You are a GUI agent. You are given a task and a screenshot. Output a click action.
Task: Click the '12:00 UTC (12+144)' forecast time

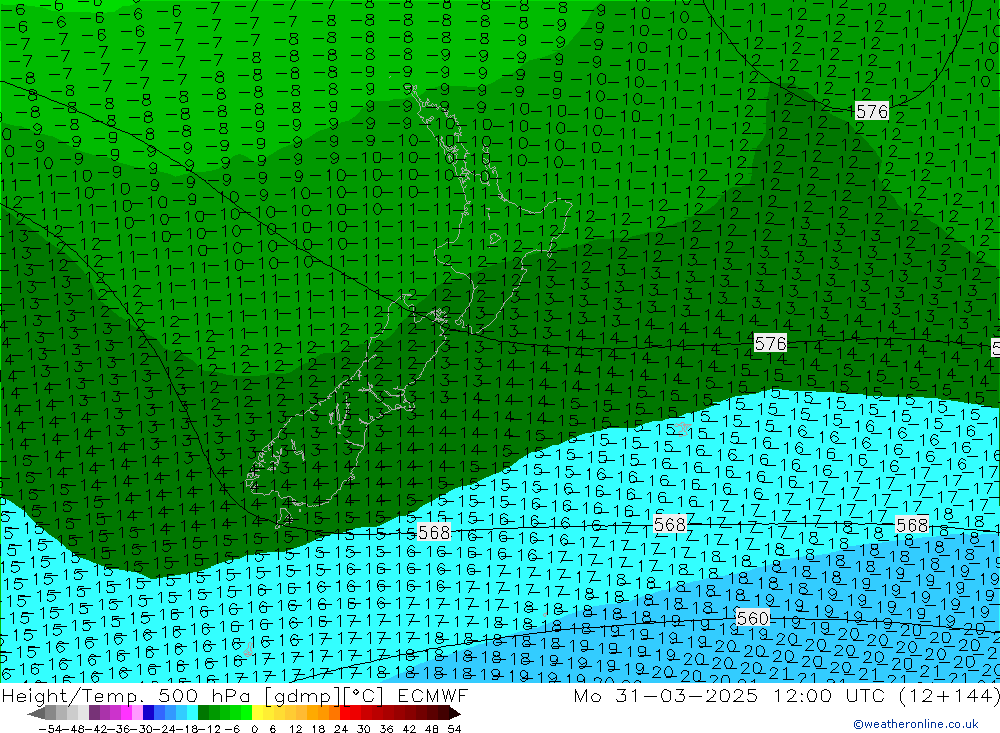click(886, 695)
